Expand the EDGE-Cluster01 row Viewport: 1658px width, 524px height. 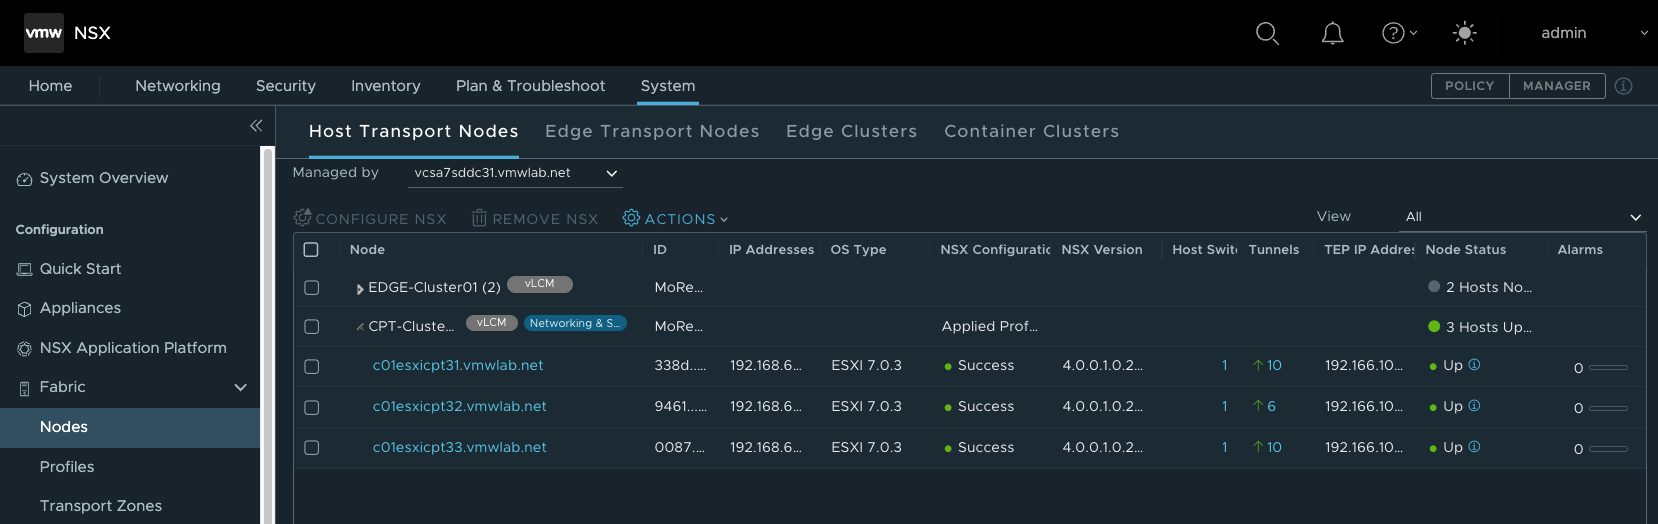[x=360, y=289]
